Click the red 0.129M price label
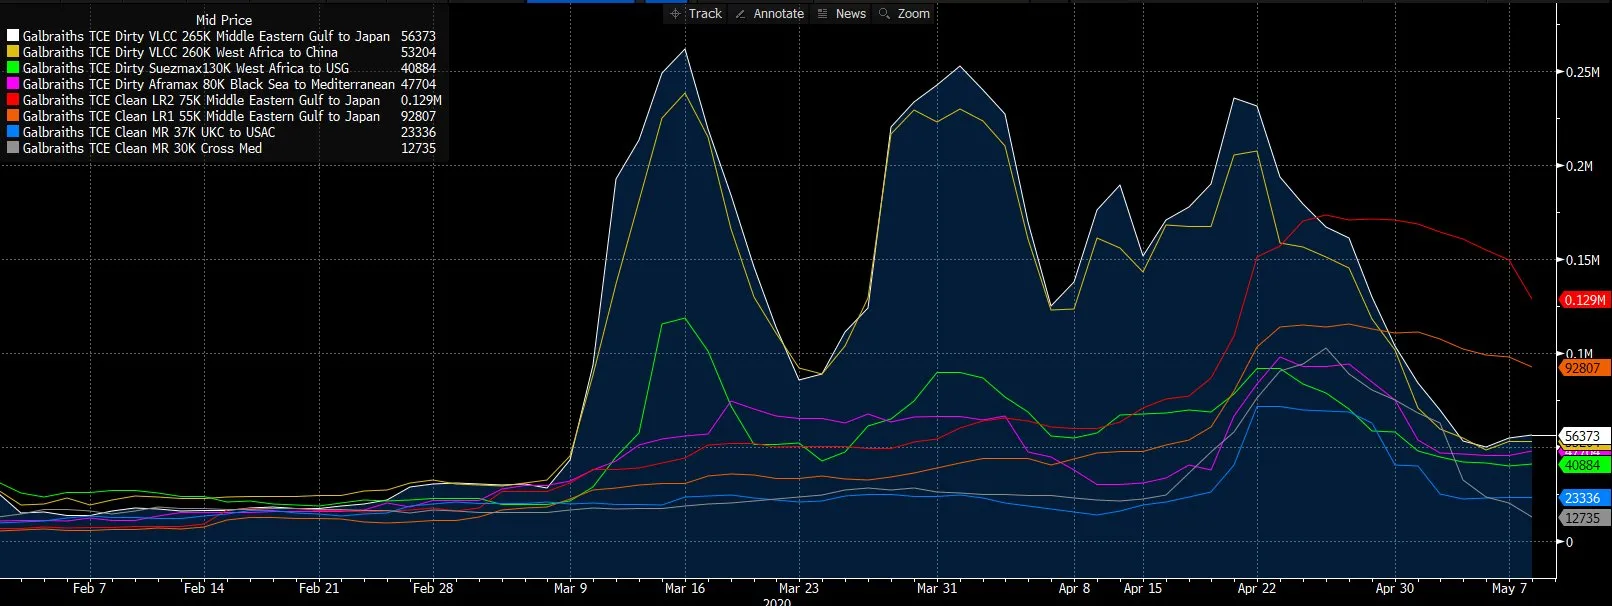The image size is (1612, 606). pos(1584,300)
